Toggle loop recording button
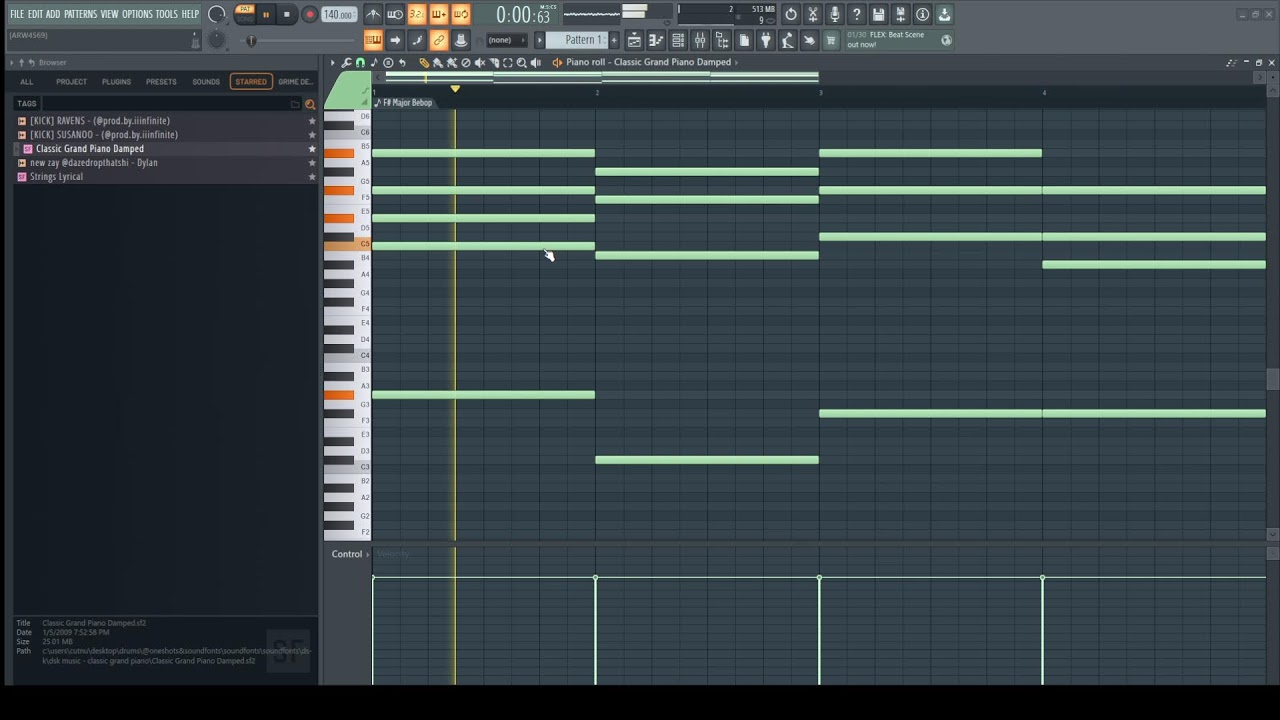1280x720 pixels. pyautogui.click(x=461, y=14)
